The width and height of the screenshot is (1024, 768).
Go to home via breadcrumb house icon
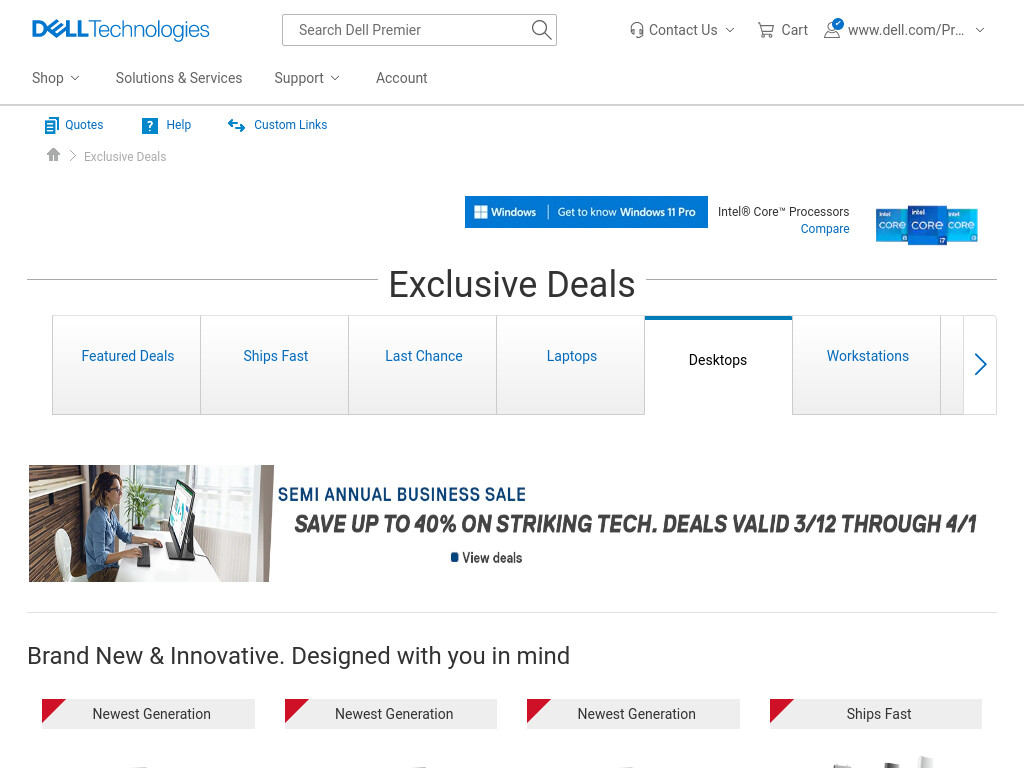(54, 155)
